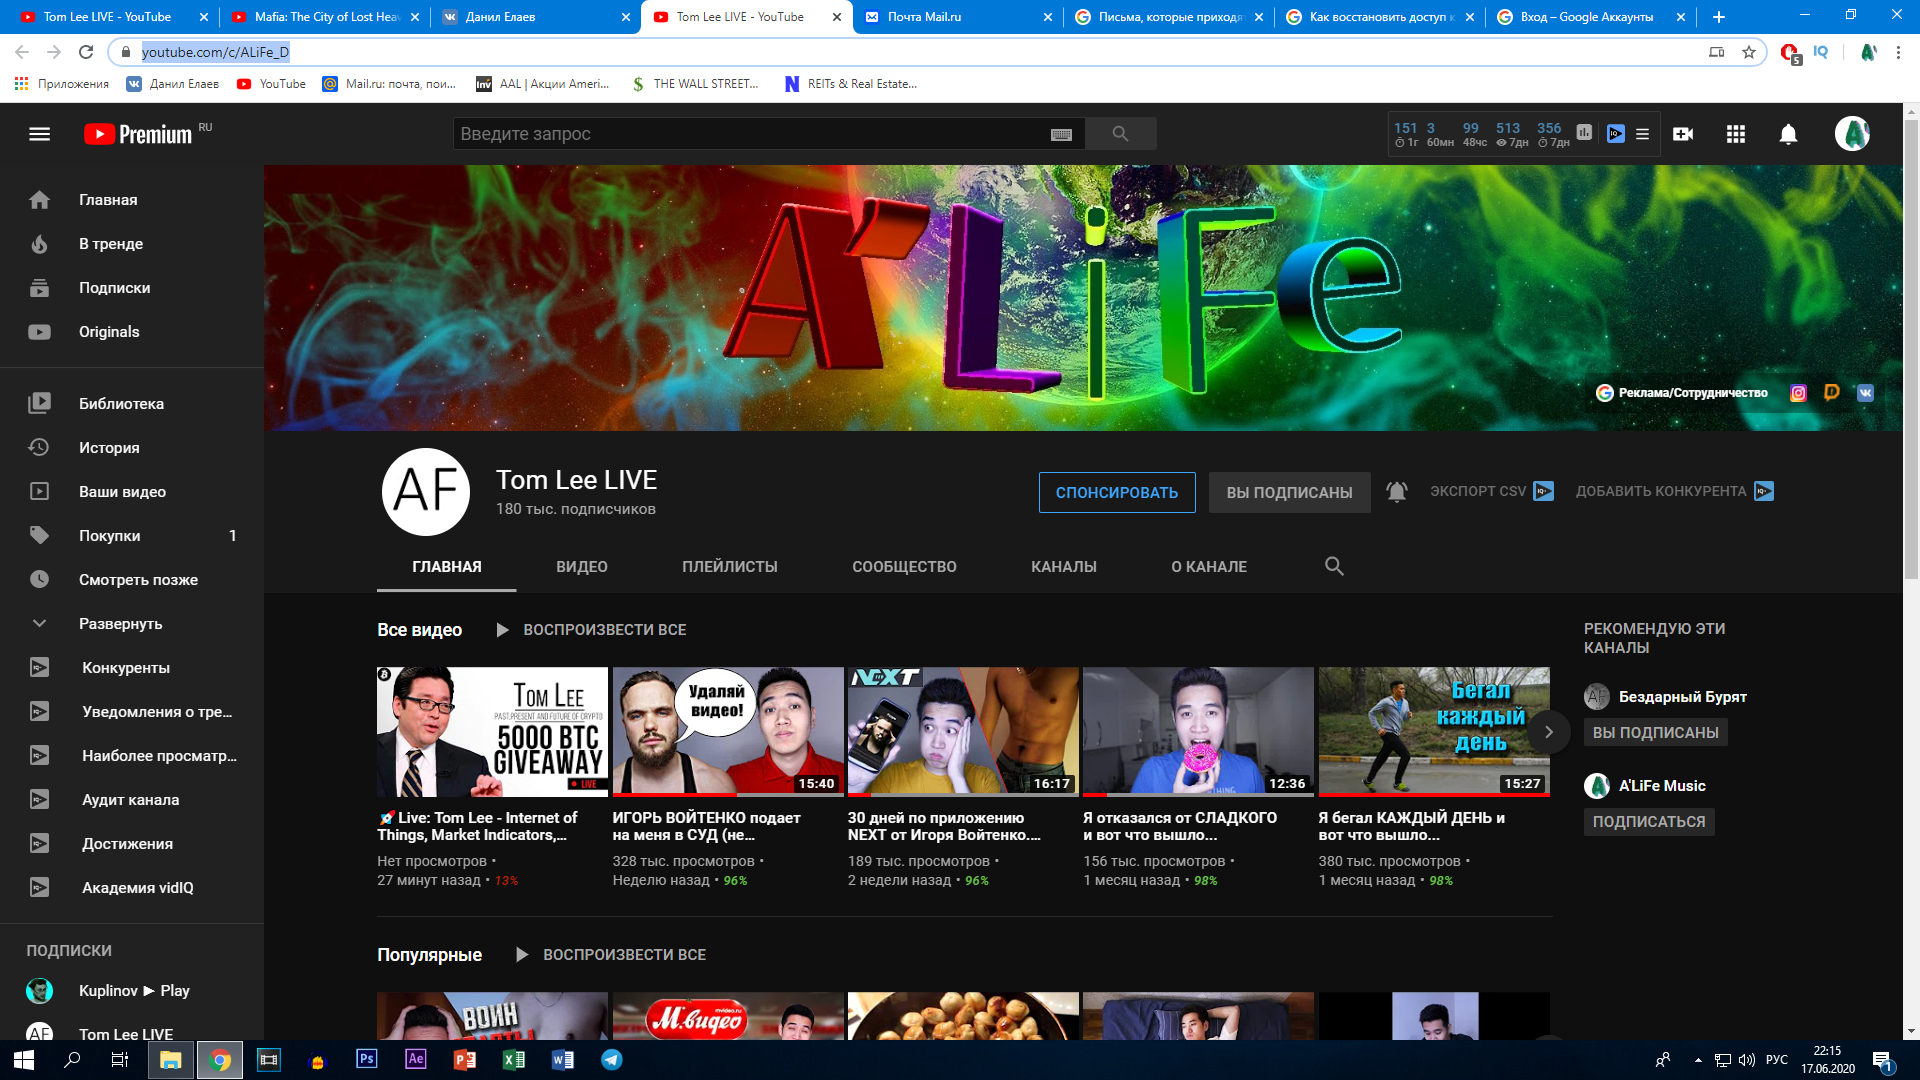Image resolution: width=1920 pixels, height=1080 pixels.
Task: Open Подписки in sidebar
Action: (132, 288)
